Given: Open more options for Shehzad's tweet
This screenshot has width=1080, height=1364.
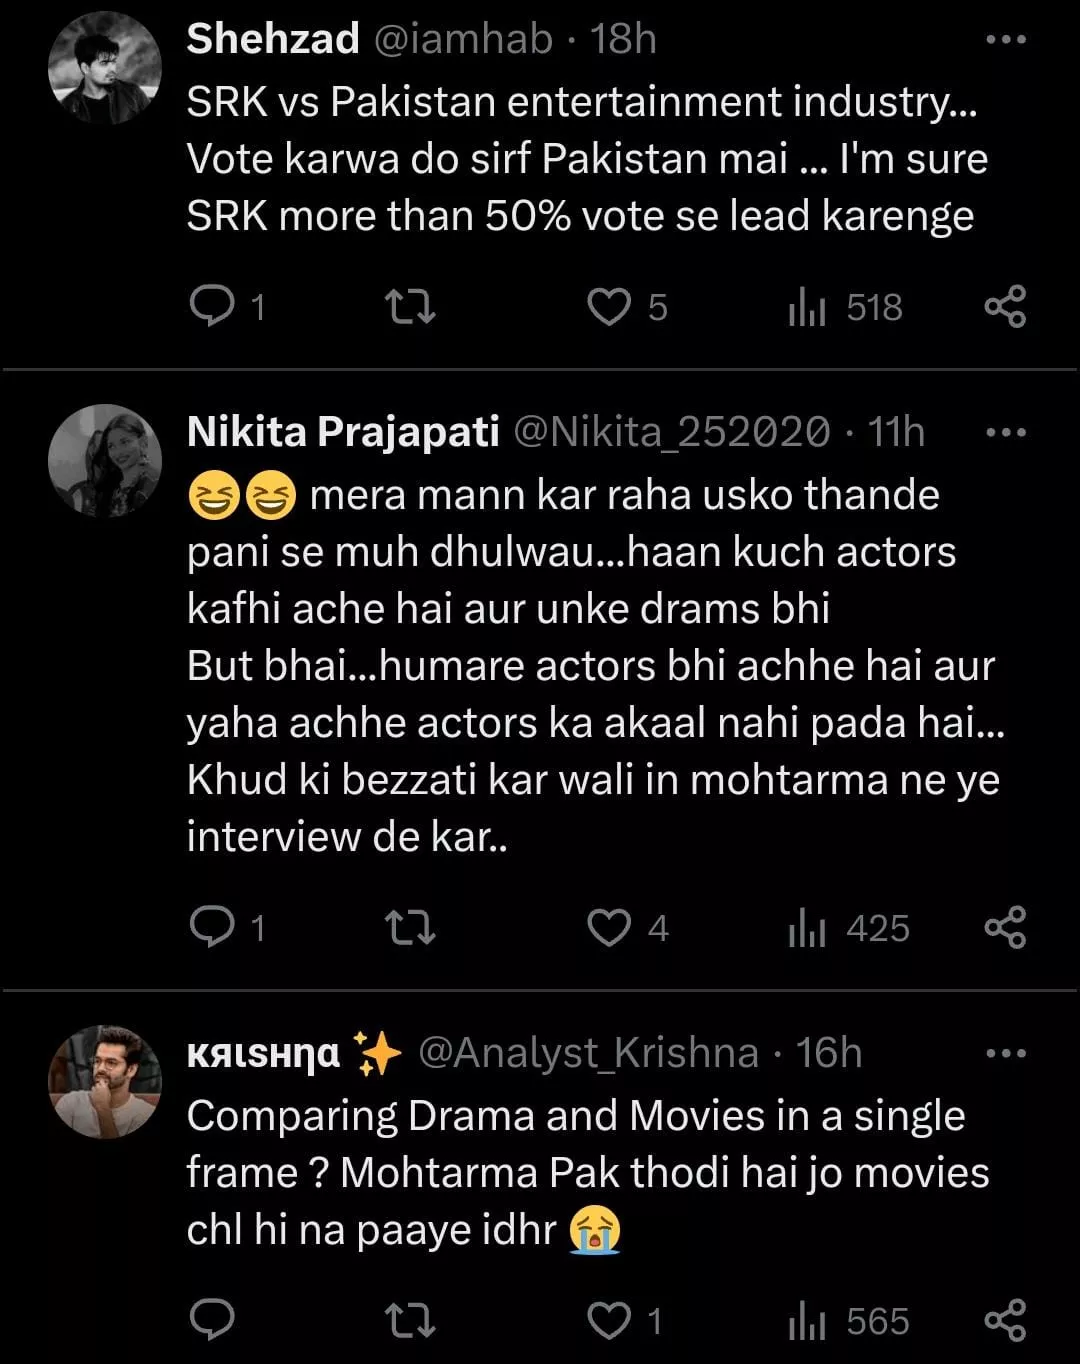Looking at the screenshot, I should (x=1005, y=40).
